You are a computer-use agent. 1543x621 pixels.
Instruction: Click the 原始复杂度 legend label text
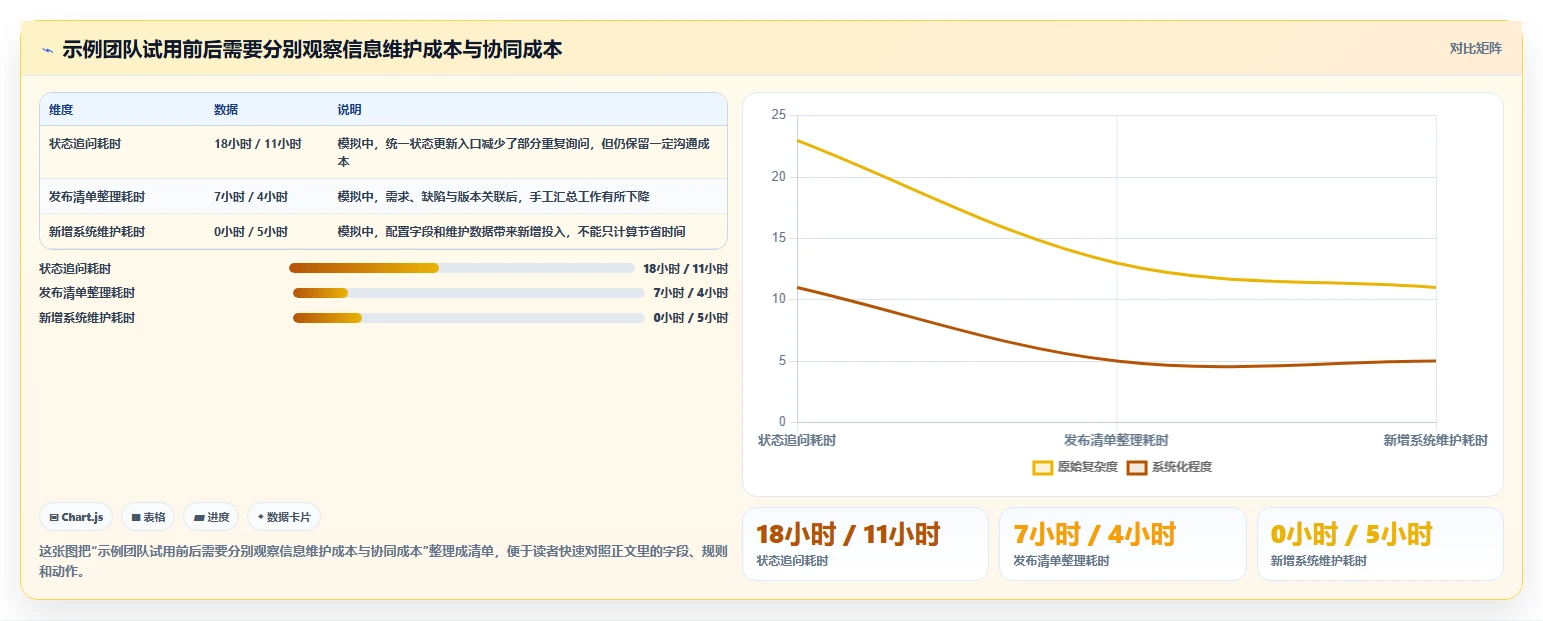tap(1088, 467)
